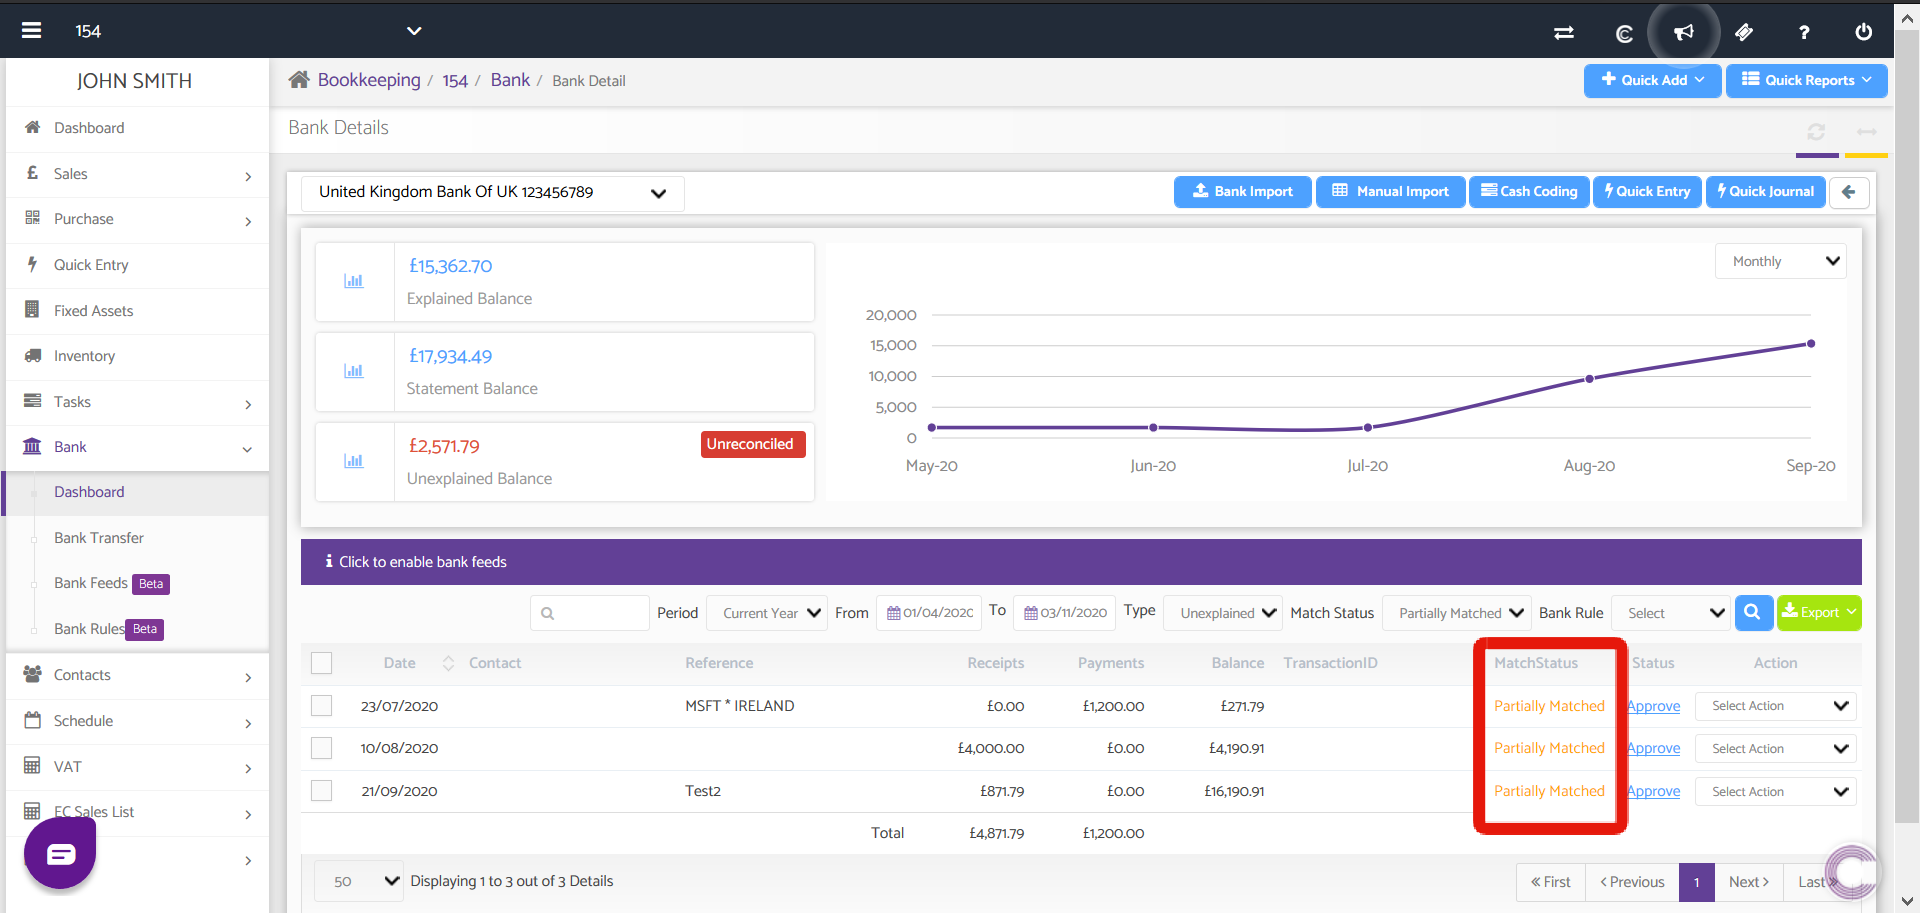Click the transaction search input field
The width and height of the screenshot is (1920, 913).
coord(590,613)
